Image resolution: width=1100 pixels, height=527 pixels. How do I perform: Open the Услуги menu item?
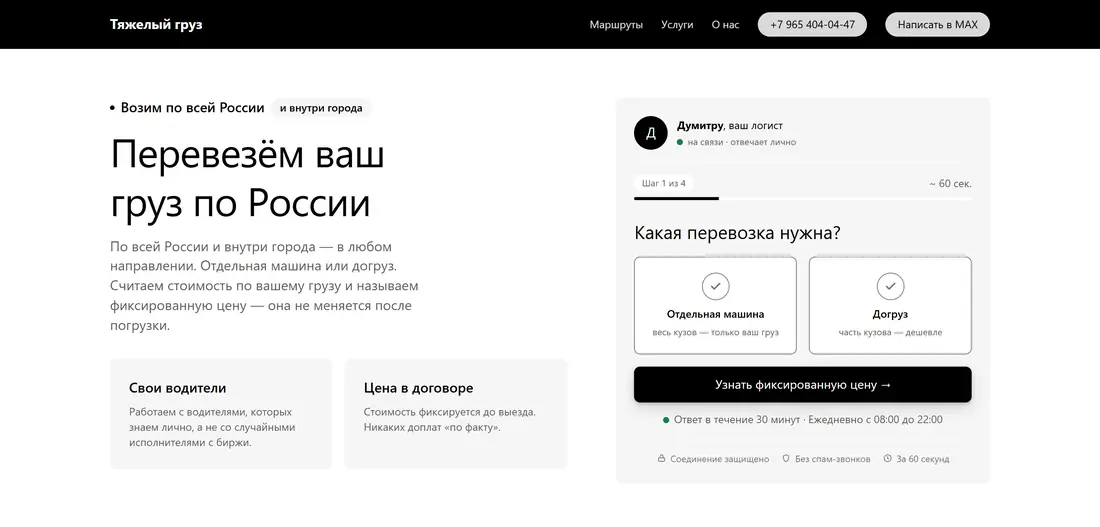[677, 25]
